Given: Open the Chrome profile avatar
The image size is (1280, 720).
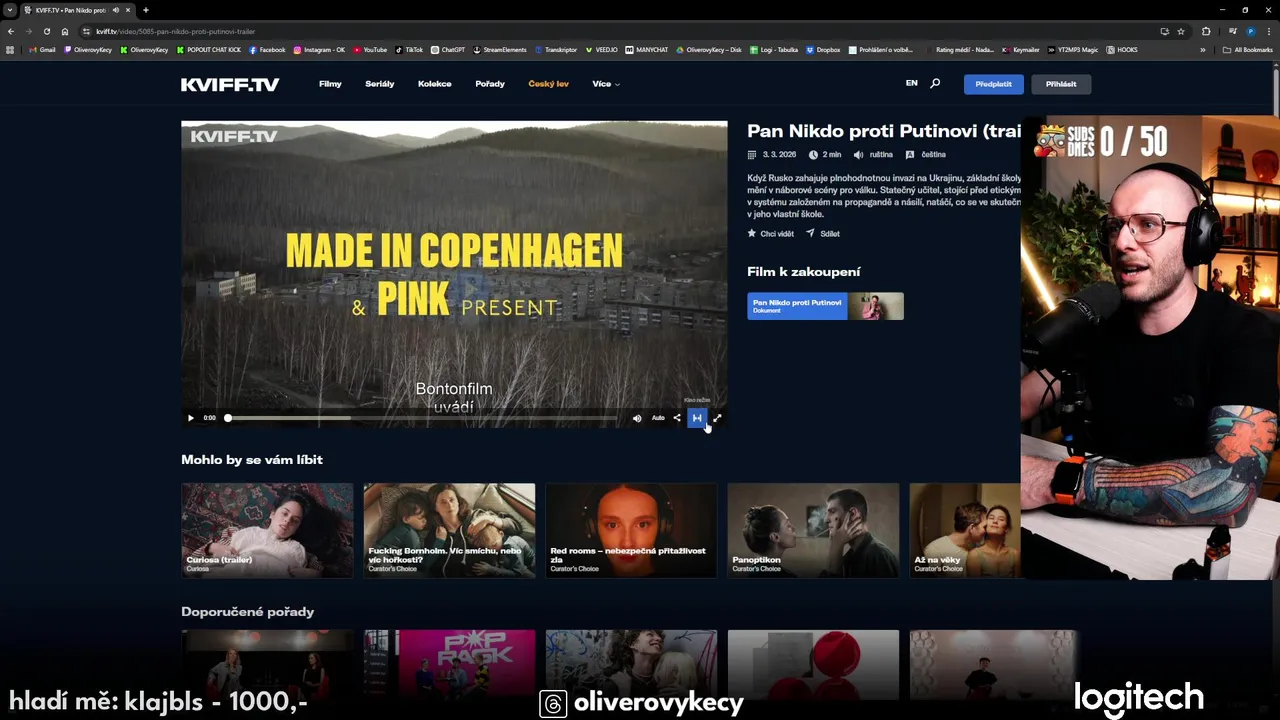Looking at the screenshot, I should pyautogui.click(x=1251, y=31).
